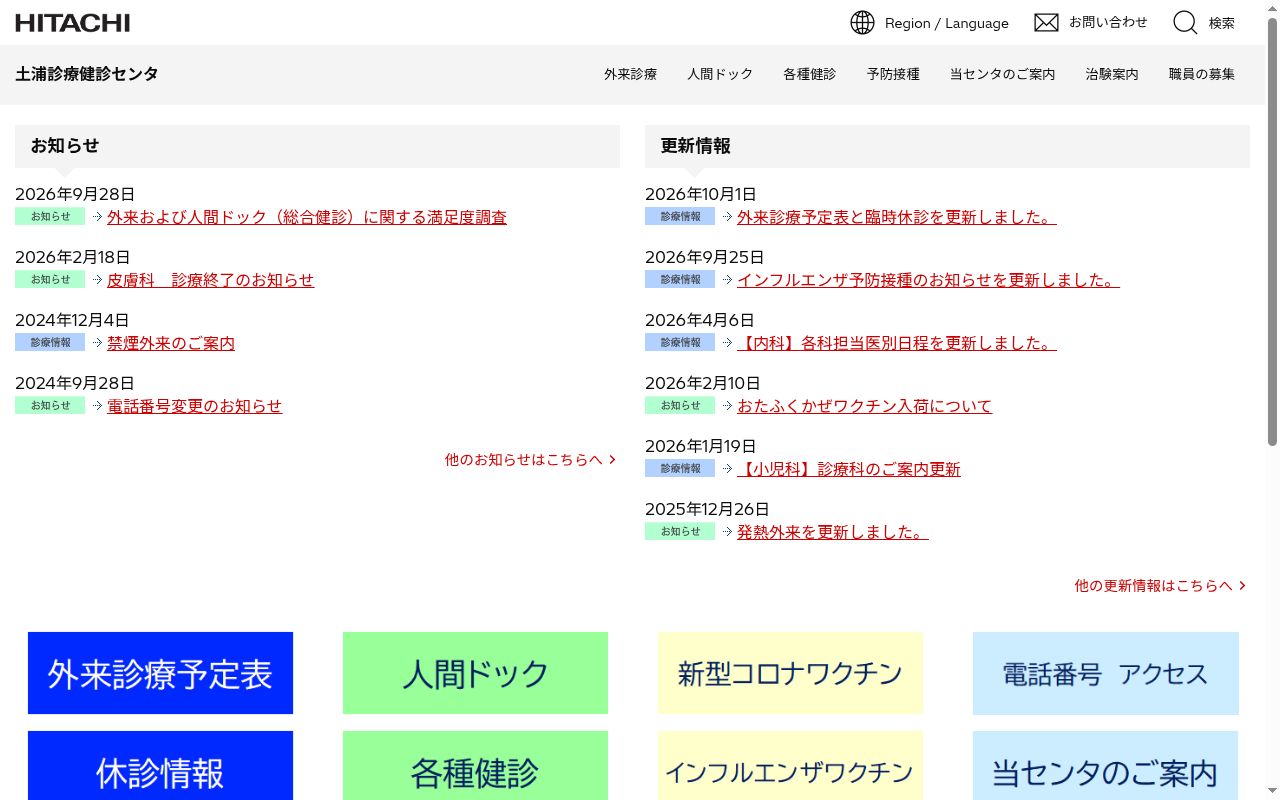The image size is (1280, 800).
Task: Click the green 人間ドック banner
Action: [475, 673]
